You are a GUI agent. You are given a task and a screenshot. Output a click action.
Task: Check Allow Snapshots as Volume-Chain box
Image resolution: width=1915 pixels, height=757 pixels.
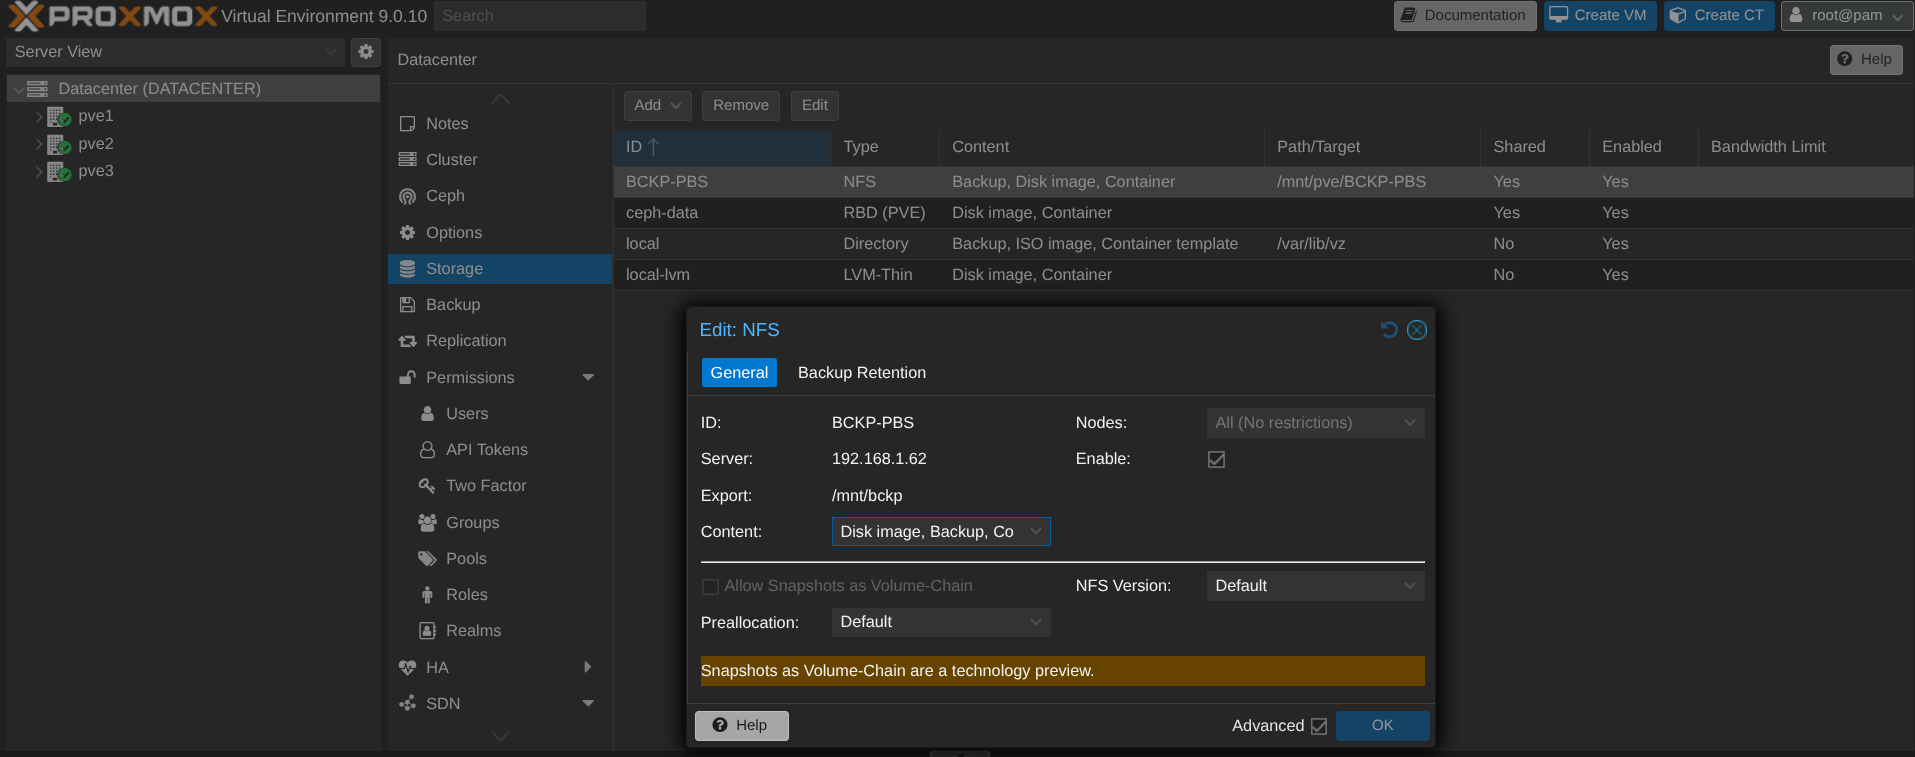710,587
